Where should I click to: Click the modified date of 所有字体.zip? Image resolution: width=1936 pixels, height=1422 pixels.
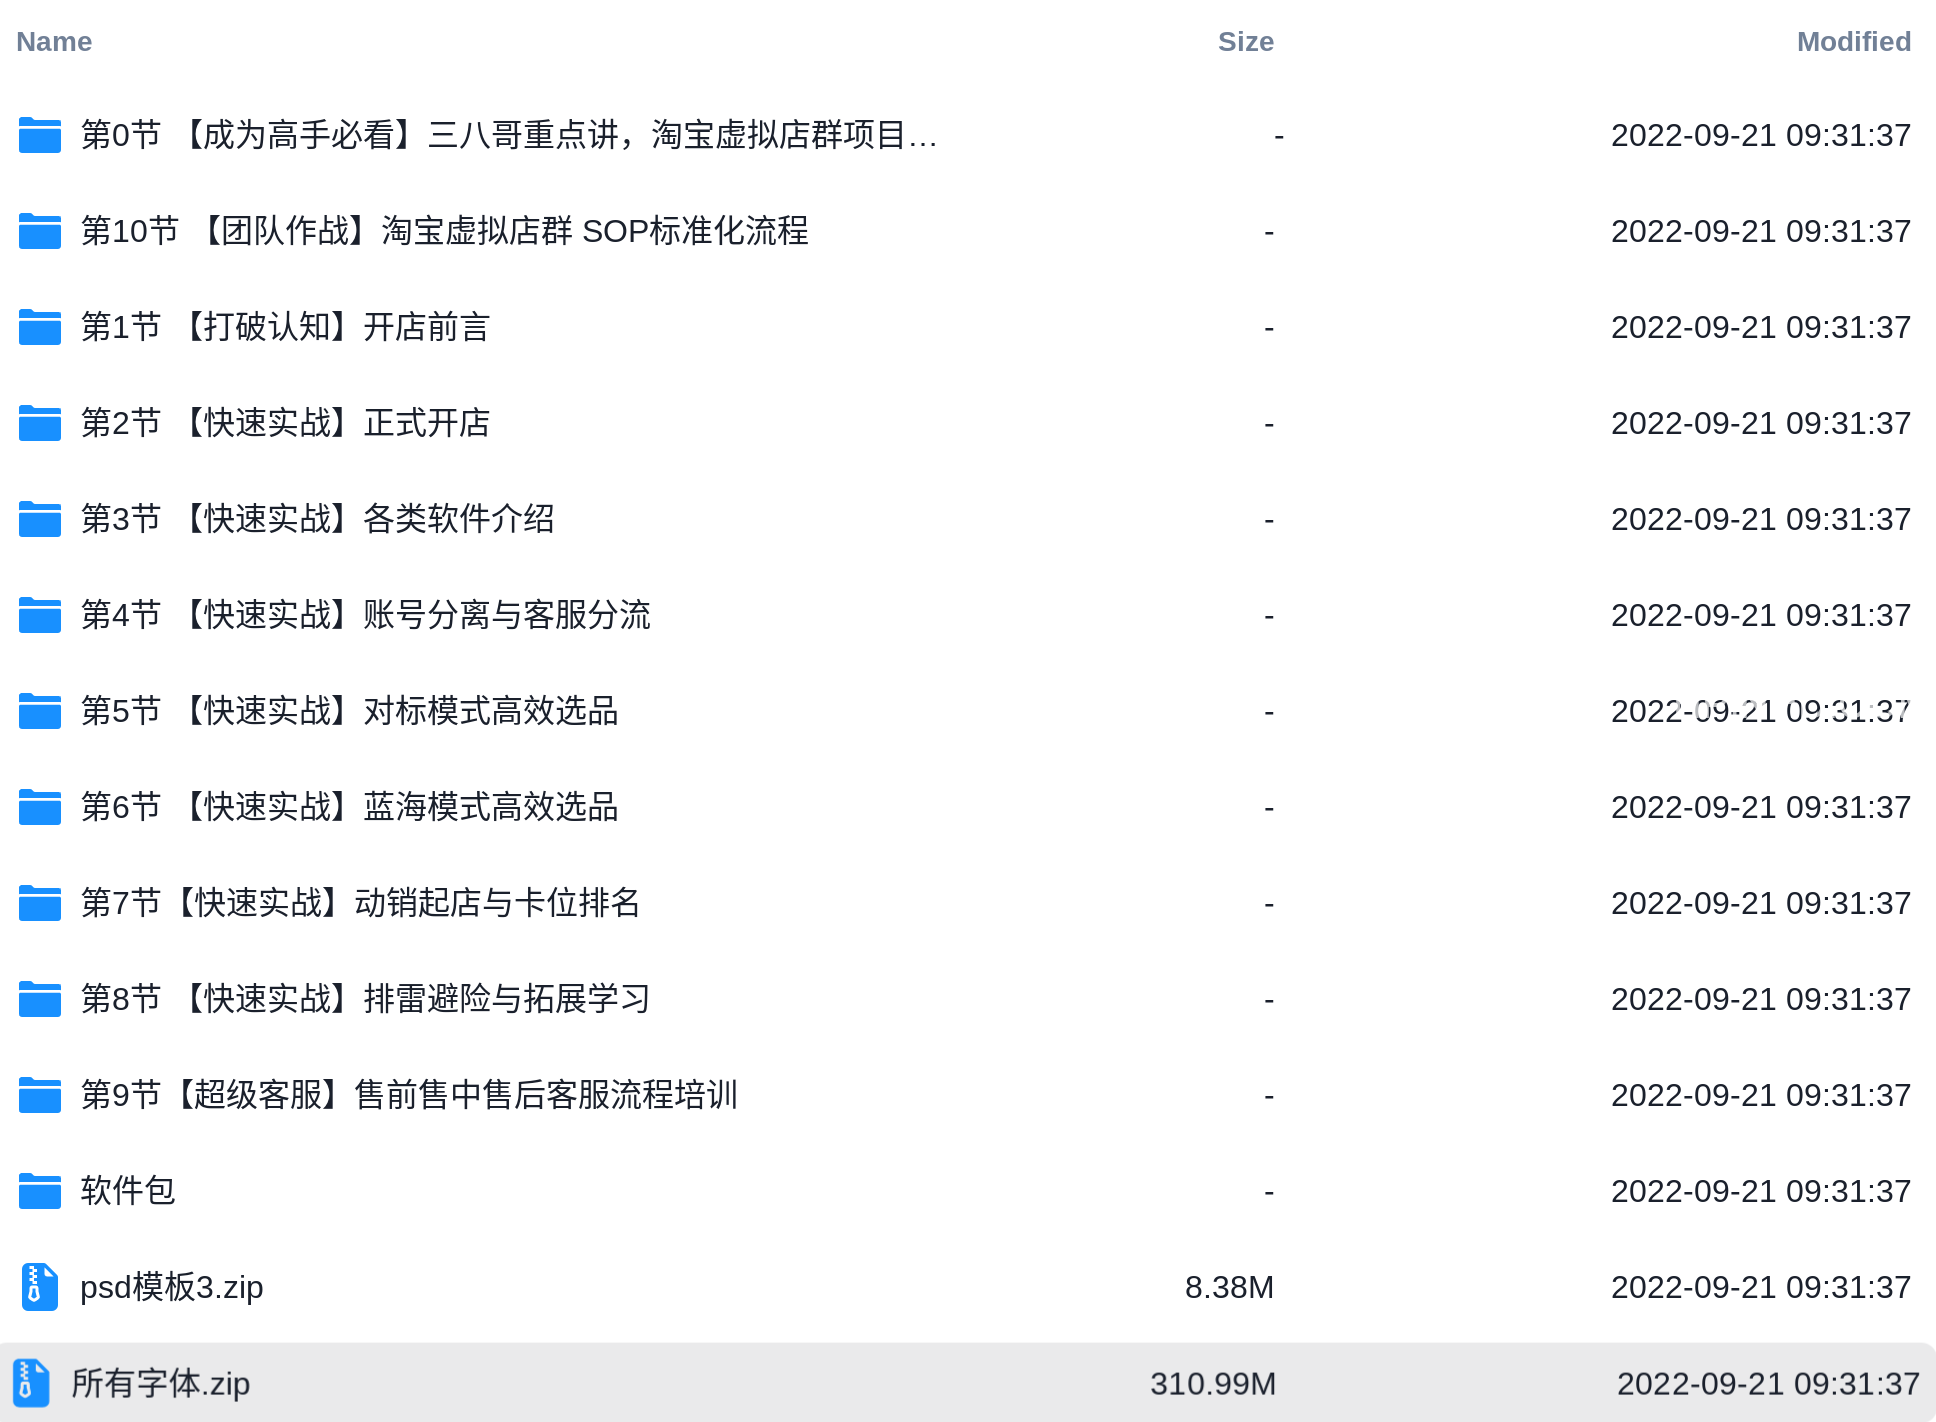1768,1383
